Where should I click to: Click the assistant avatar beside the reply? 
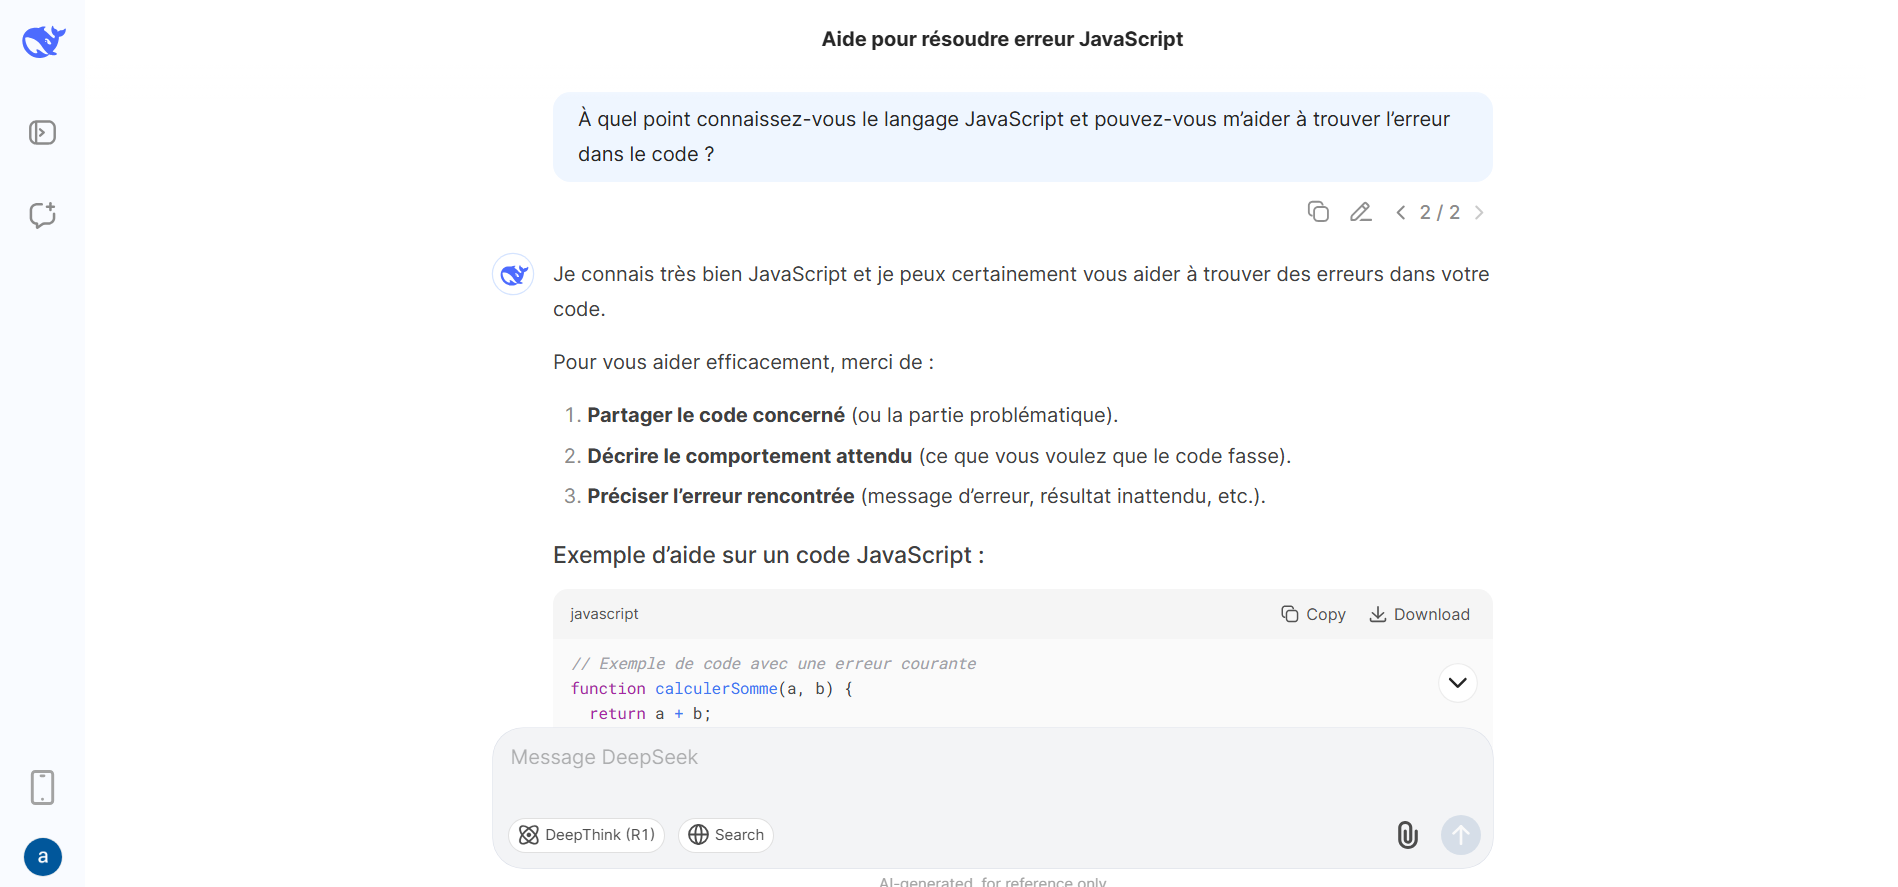coord(513,274)
